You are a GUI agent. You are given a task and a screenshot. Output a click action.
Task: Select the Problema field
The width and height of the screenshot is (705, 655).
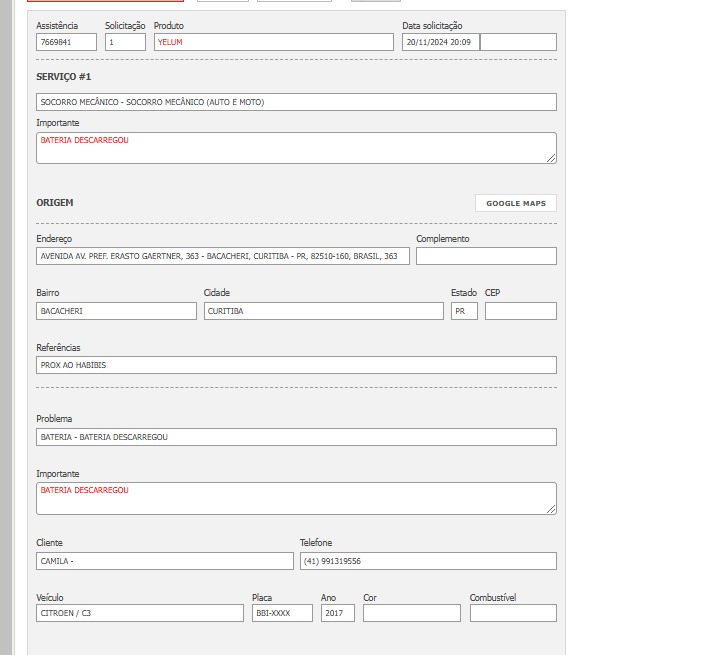click(296, 437)
